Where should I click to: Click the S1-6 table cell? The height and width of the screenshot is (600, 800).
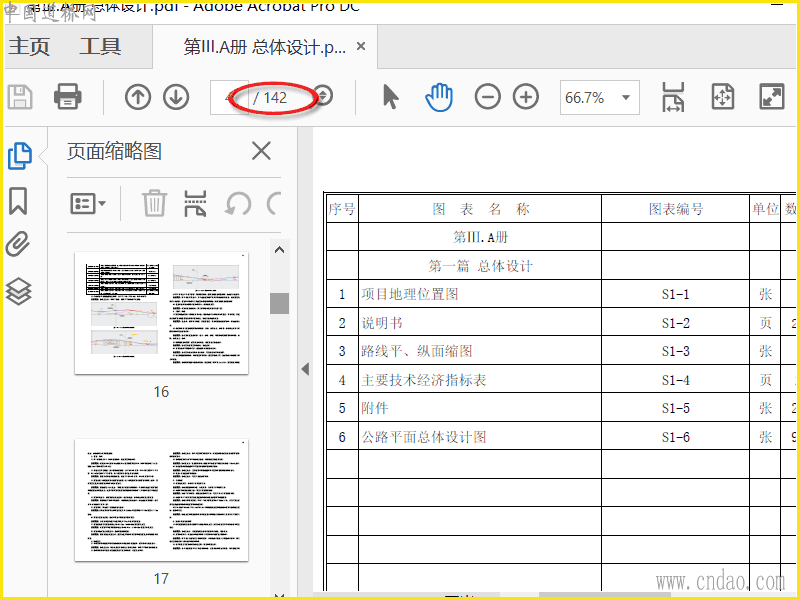676,437
